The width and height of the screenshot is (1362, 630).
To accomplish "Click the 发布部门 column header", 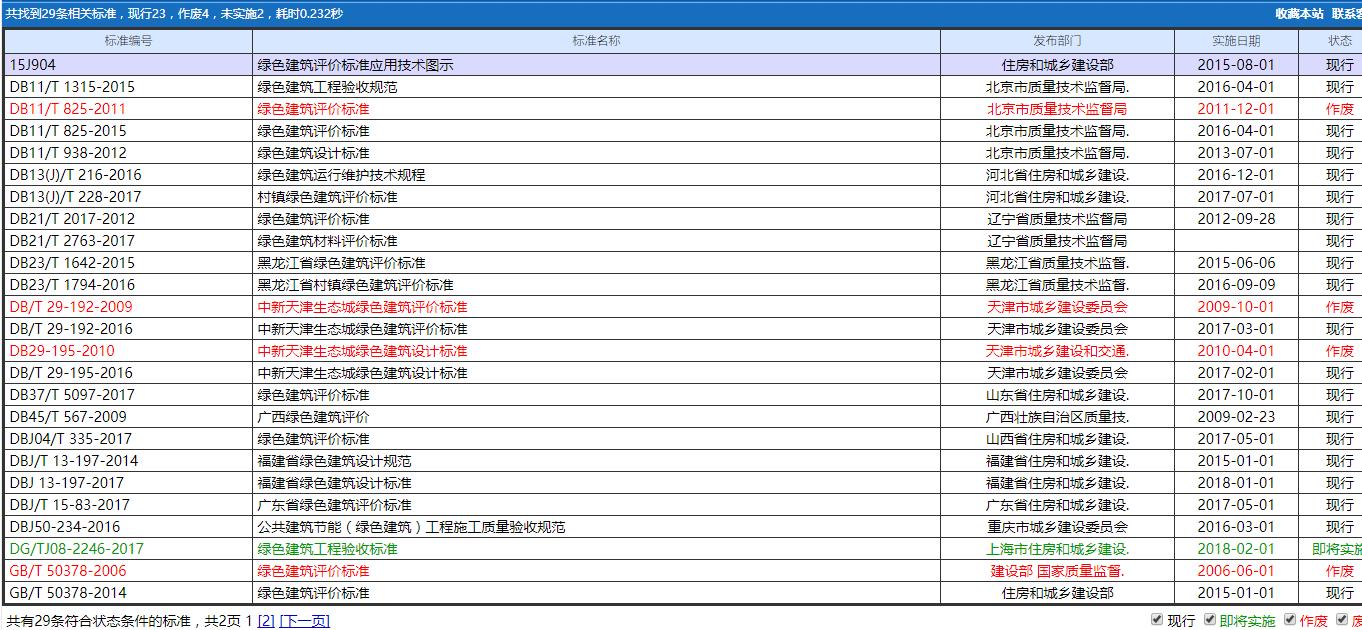I will [1055, 41].
